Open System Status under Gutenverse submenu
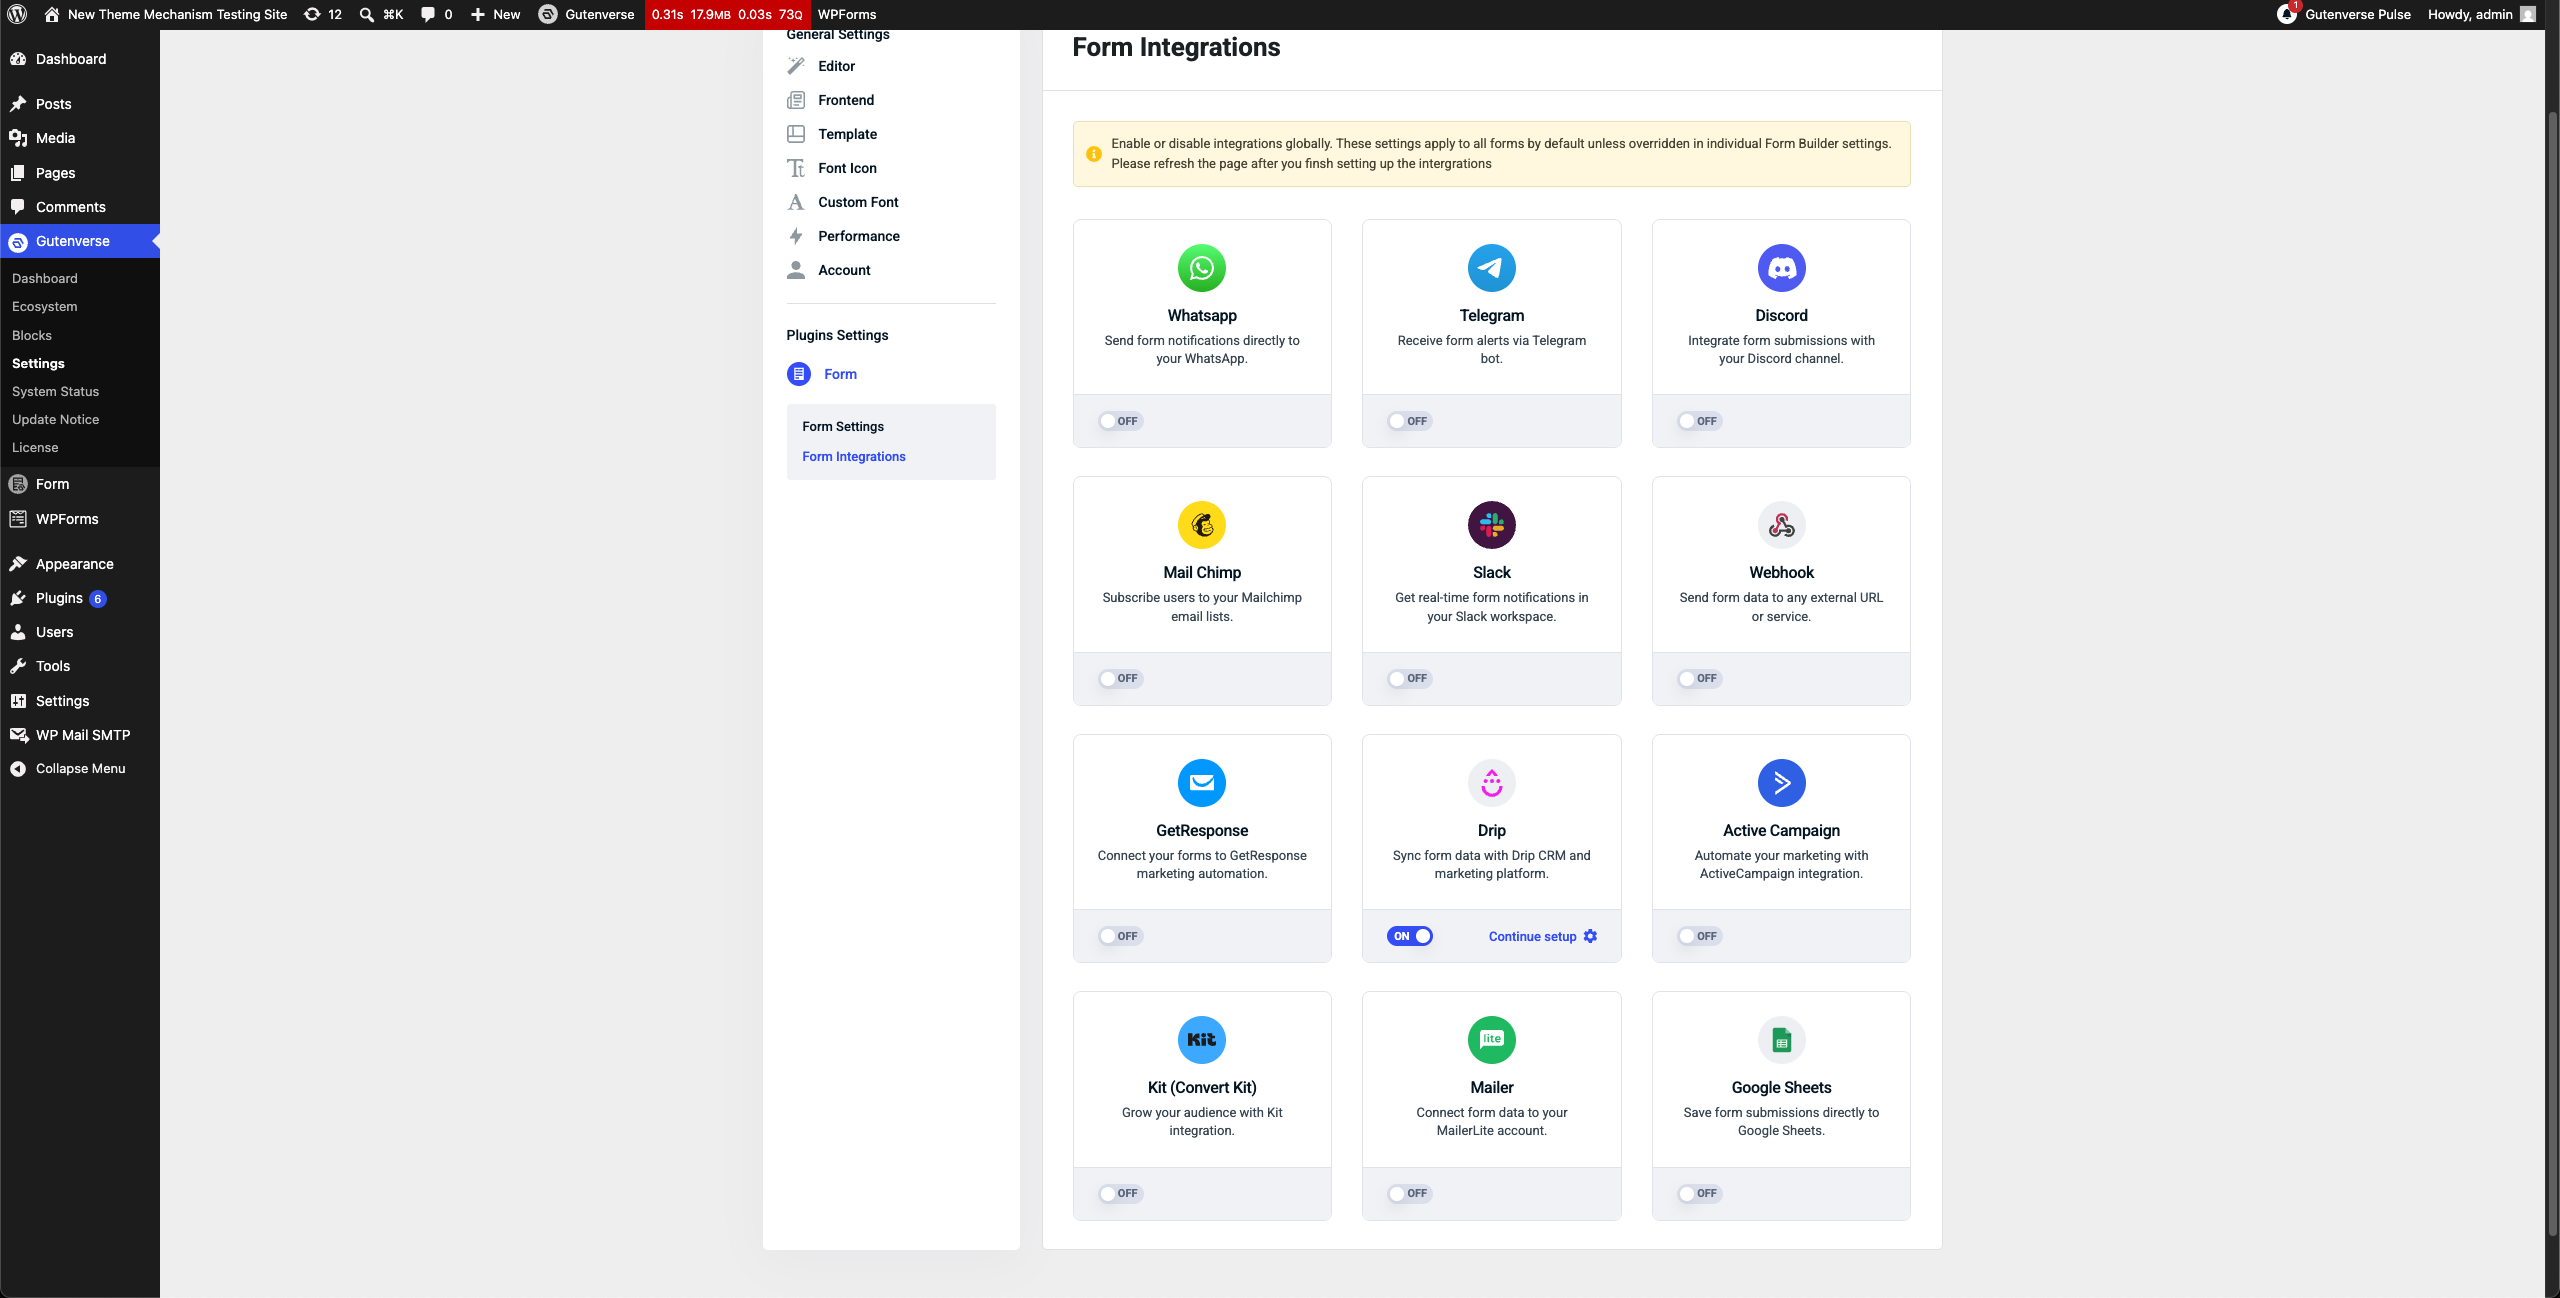2560x1298 pixels. [x=55, y=391]
